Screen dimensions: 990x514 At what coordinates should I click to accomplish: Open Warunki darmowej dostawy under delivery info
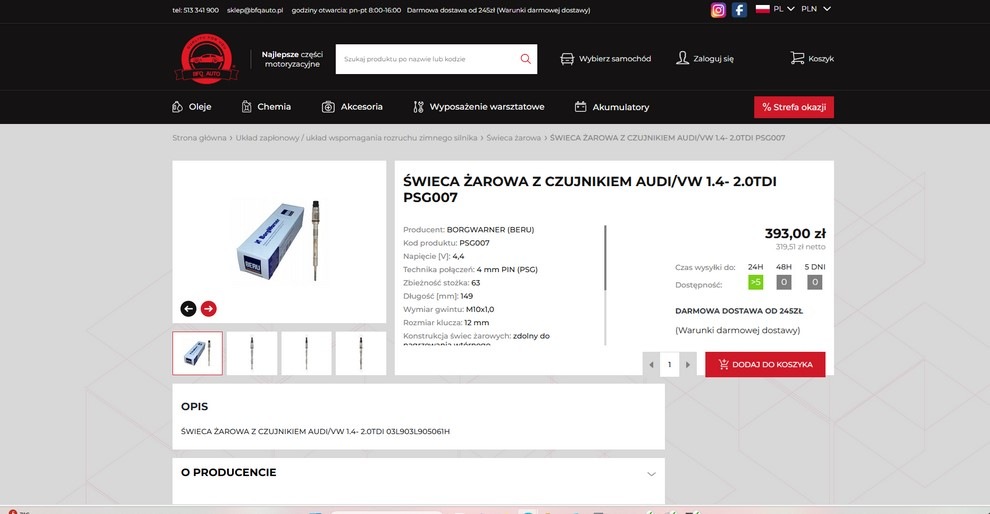(x=737, y=330)
